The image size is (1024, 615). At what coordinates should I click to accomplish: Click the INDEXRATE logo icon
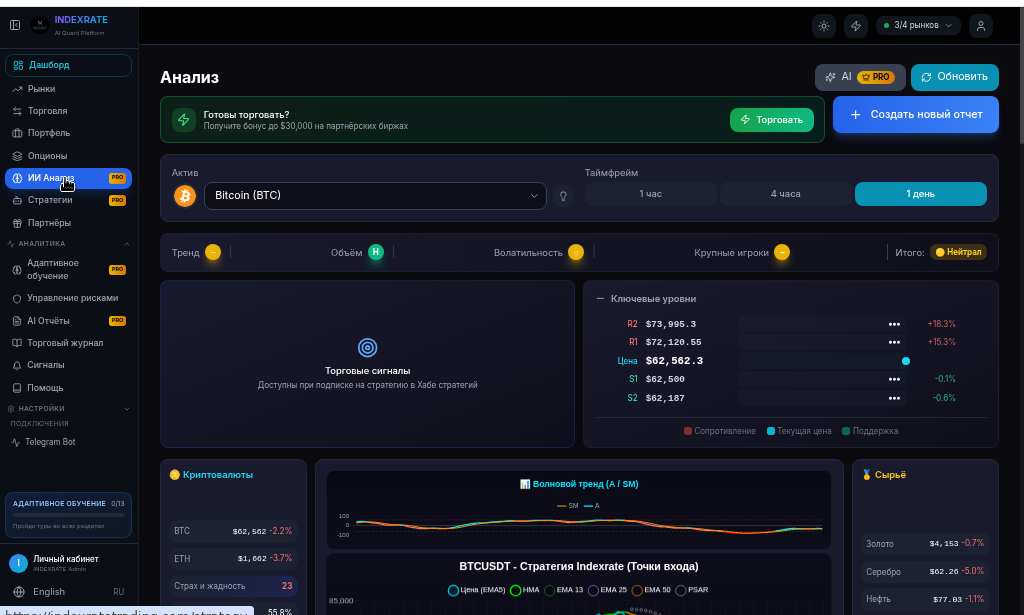[x=40, y=25]
